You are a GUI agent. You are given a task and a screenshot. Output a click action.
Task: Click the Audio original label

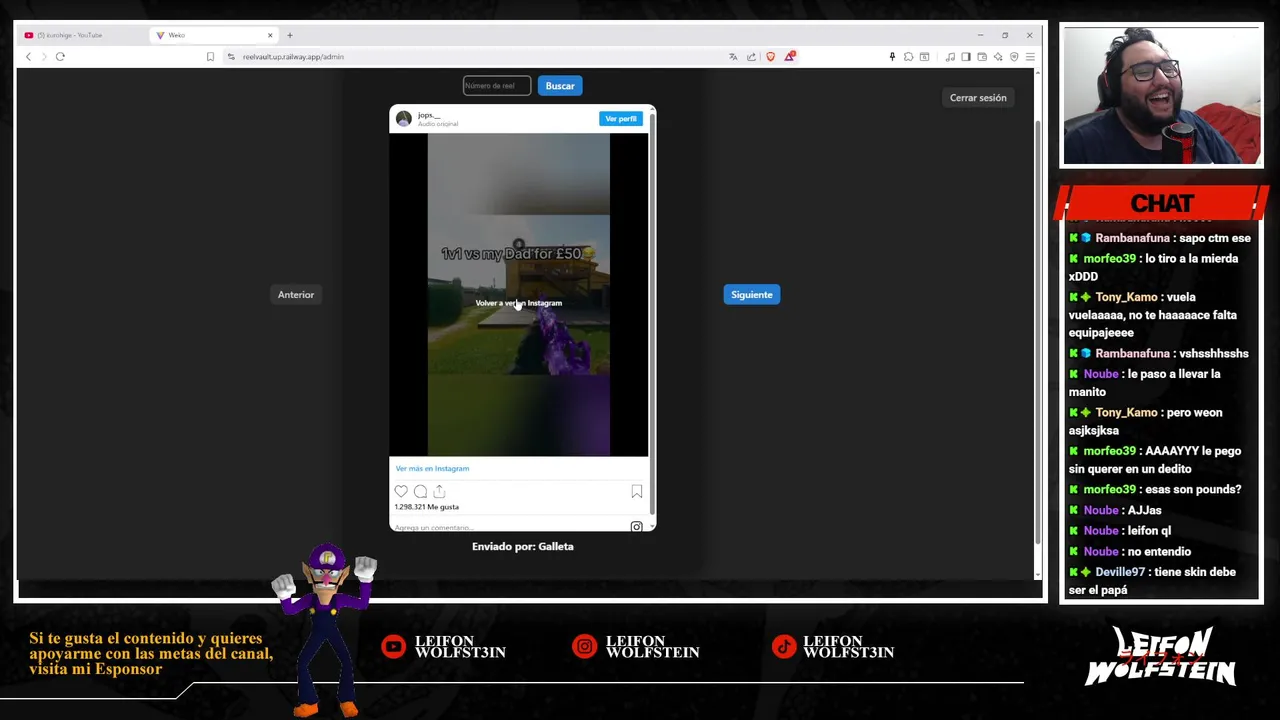pos(438,124)
